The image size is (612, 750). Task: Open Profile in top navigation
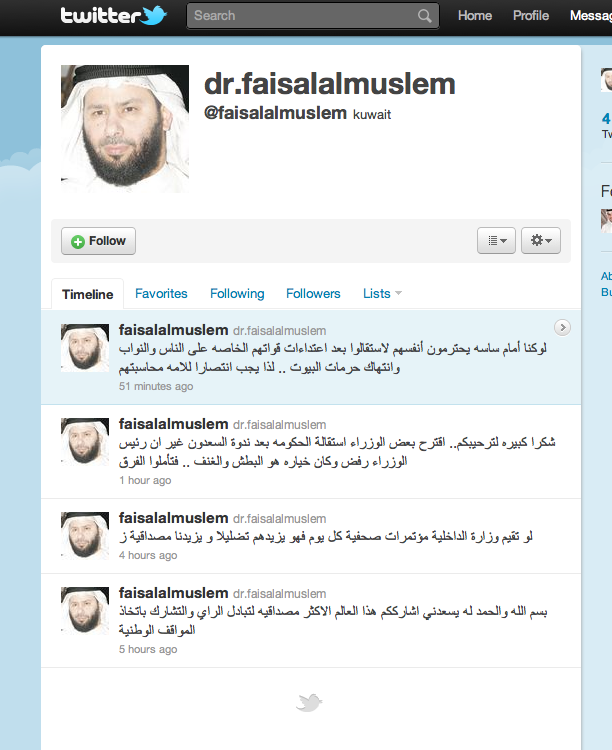click(x=531, y=15)
